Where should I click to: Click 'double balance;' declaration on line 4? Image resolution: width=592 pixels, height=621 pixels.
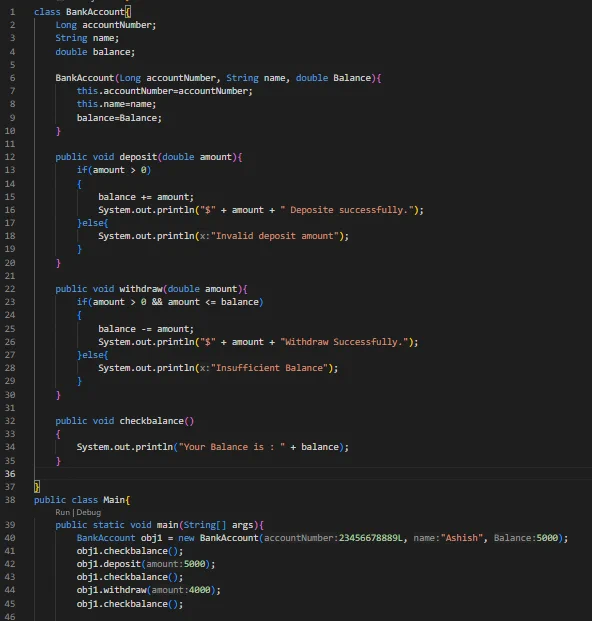coord(95,52)
